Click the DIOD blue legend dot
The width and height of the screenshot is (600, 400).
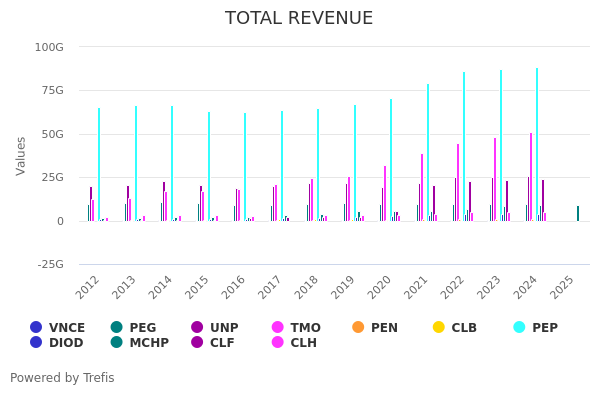(x=36, y=343)
